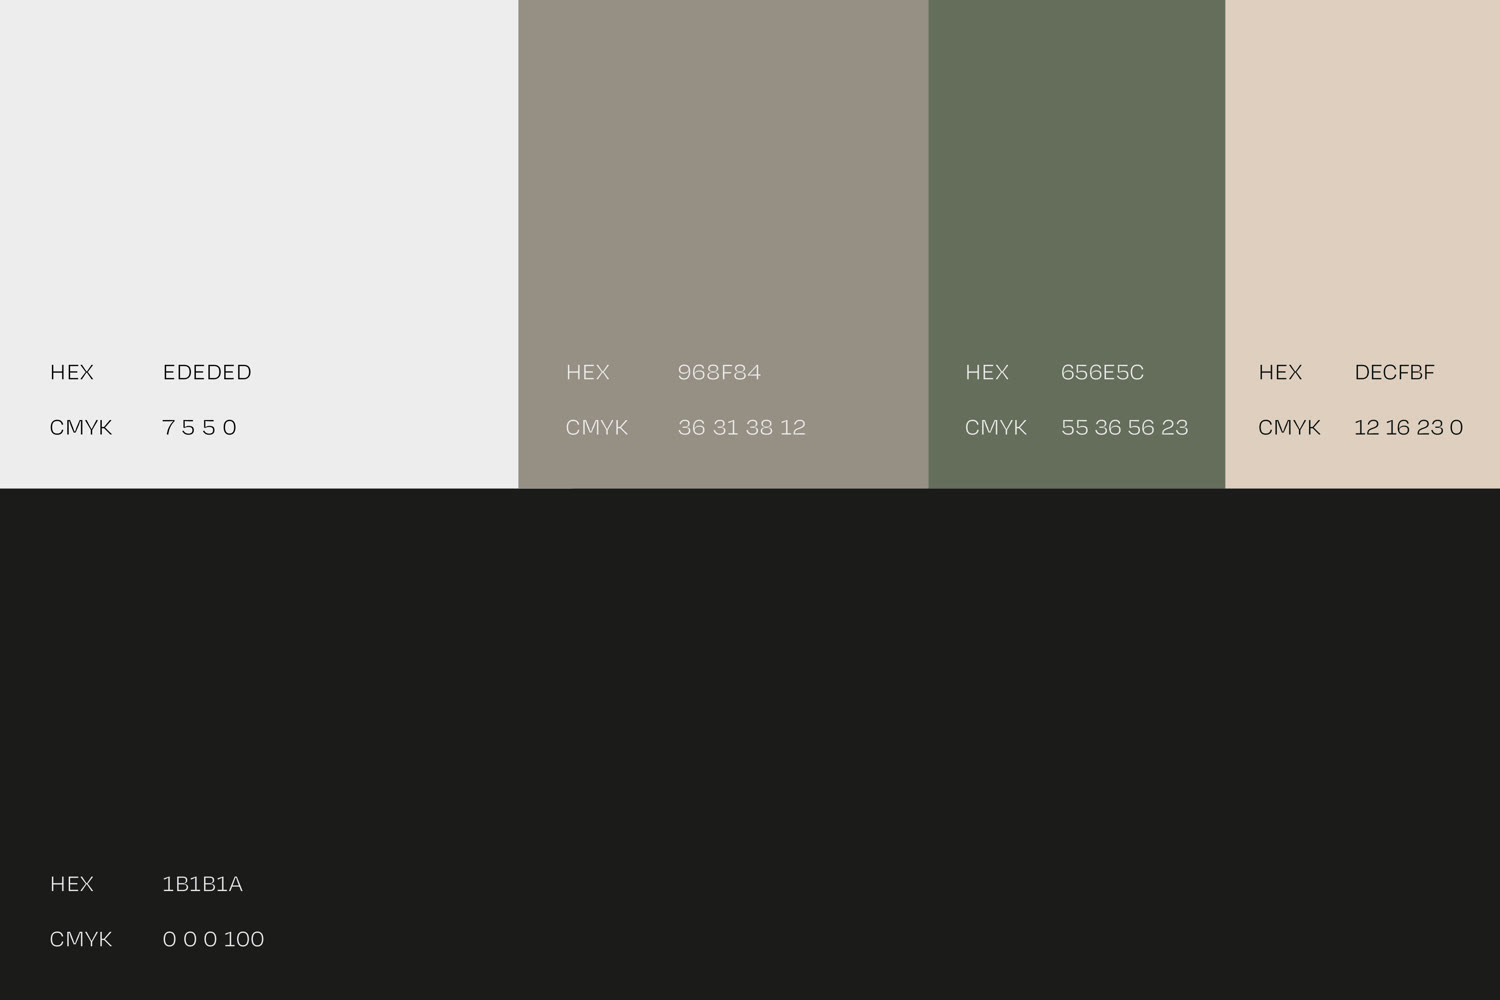Click the hex code 656E5C

pyautogui.click(x=1102, y=372)
